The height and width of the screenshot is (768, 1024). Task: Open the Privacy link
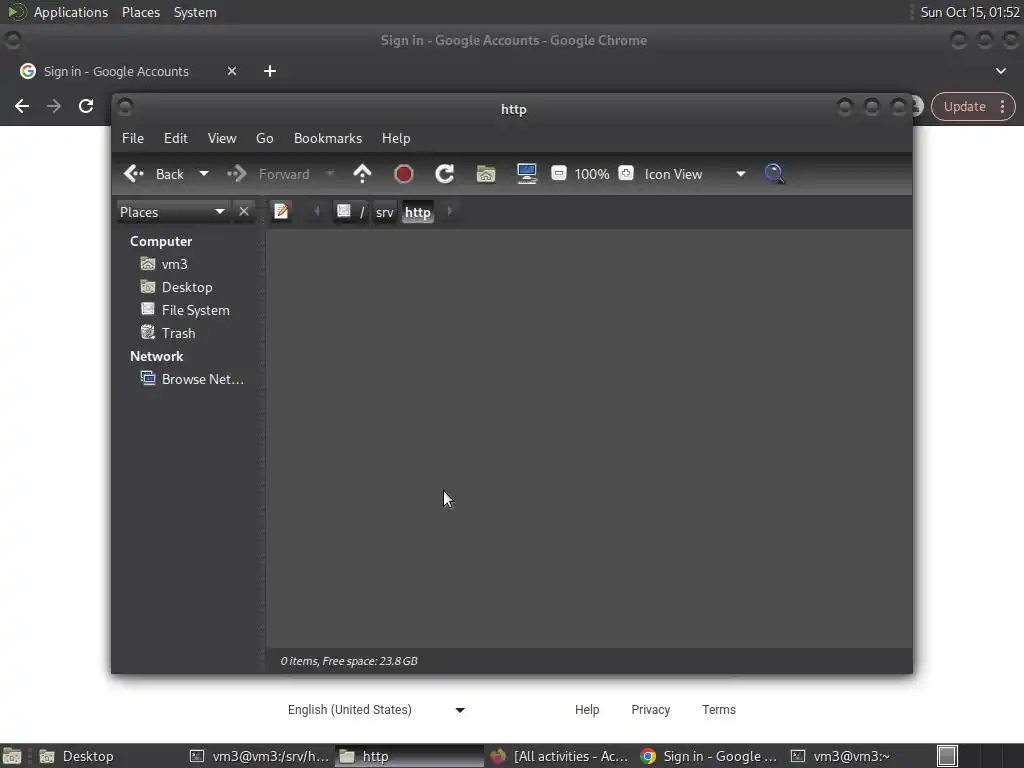point(650,710)
